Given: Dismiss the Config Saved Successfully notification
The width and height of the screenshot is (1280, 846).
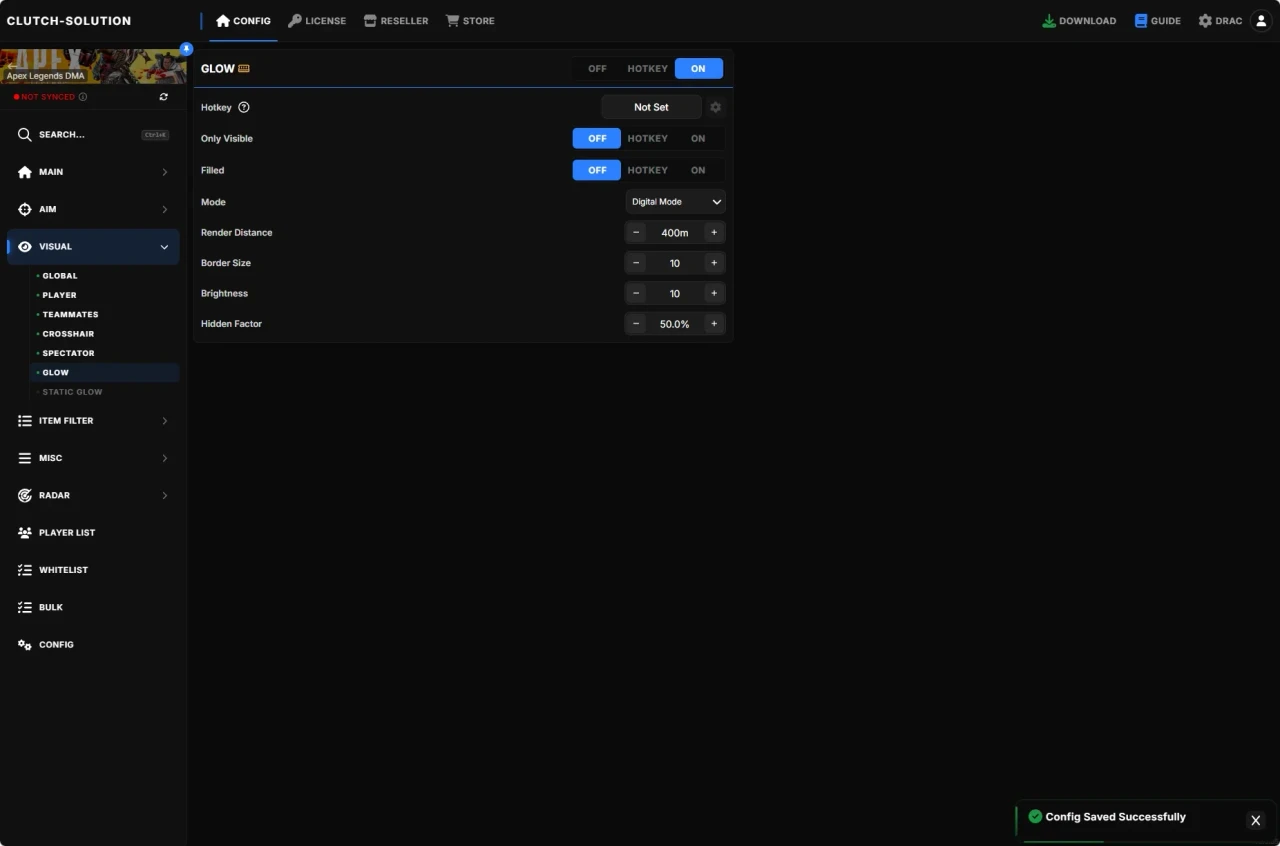Looking at the screenshot, I should [1256, 820].
